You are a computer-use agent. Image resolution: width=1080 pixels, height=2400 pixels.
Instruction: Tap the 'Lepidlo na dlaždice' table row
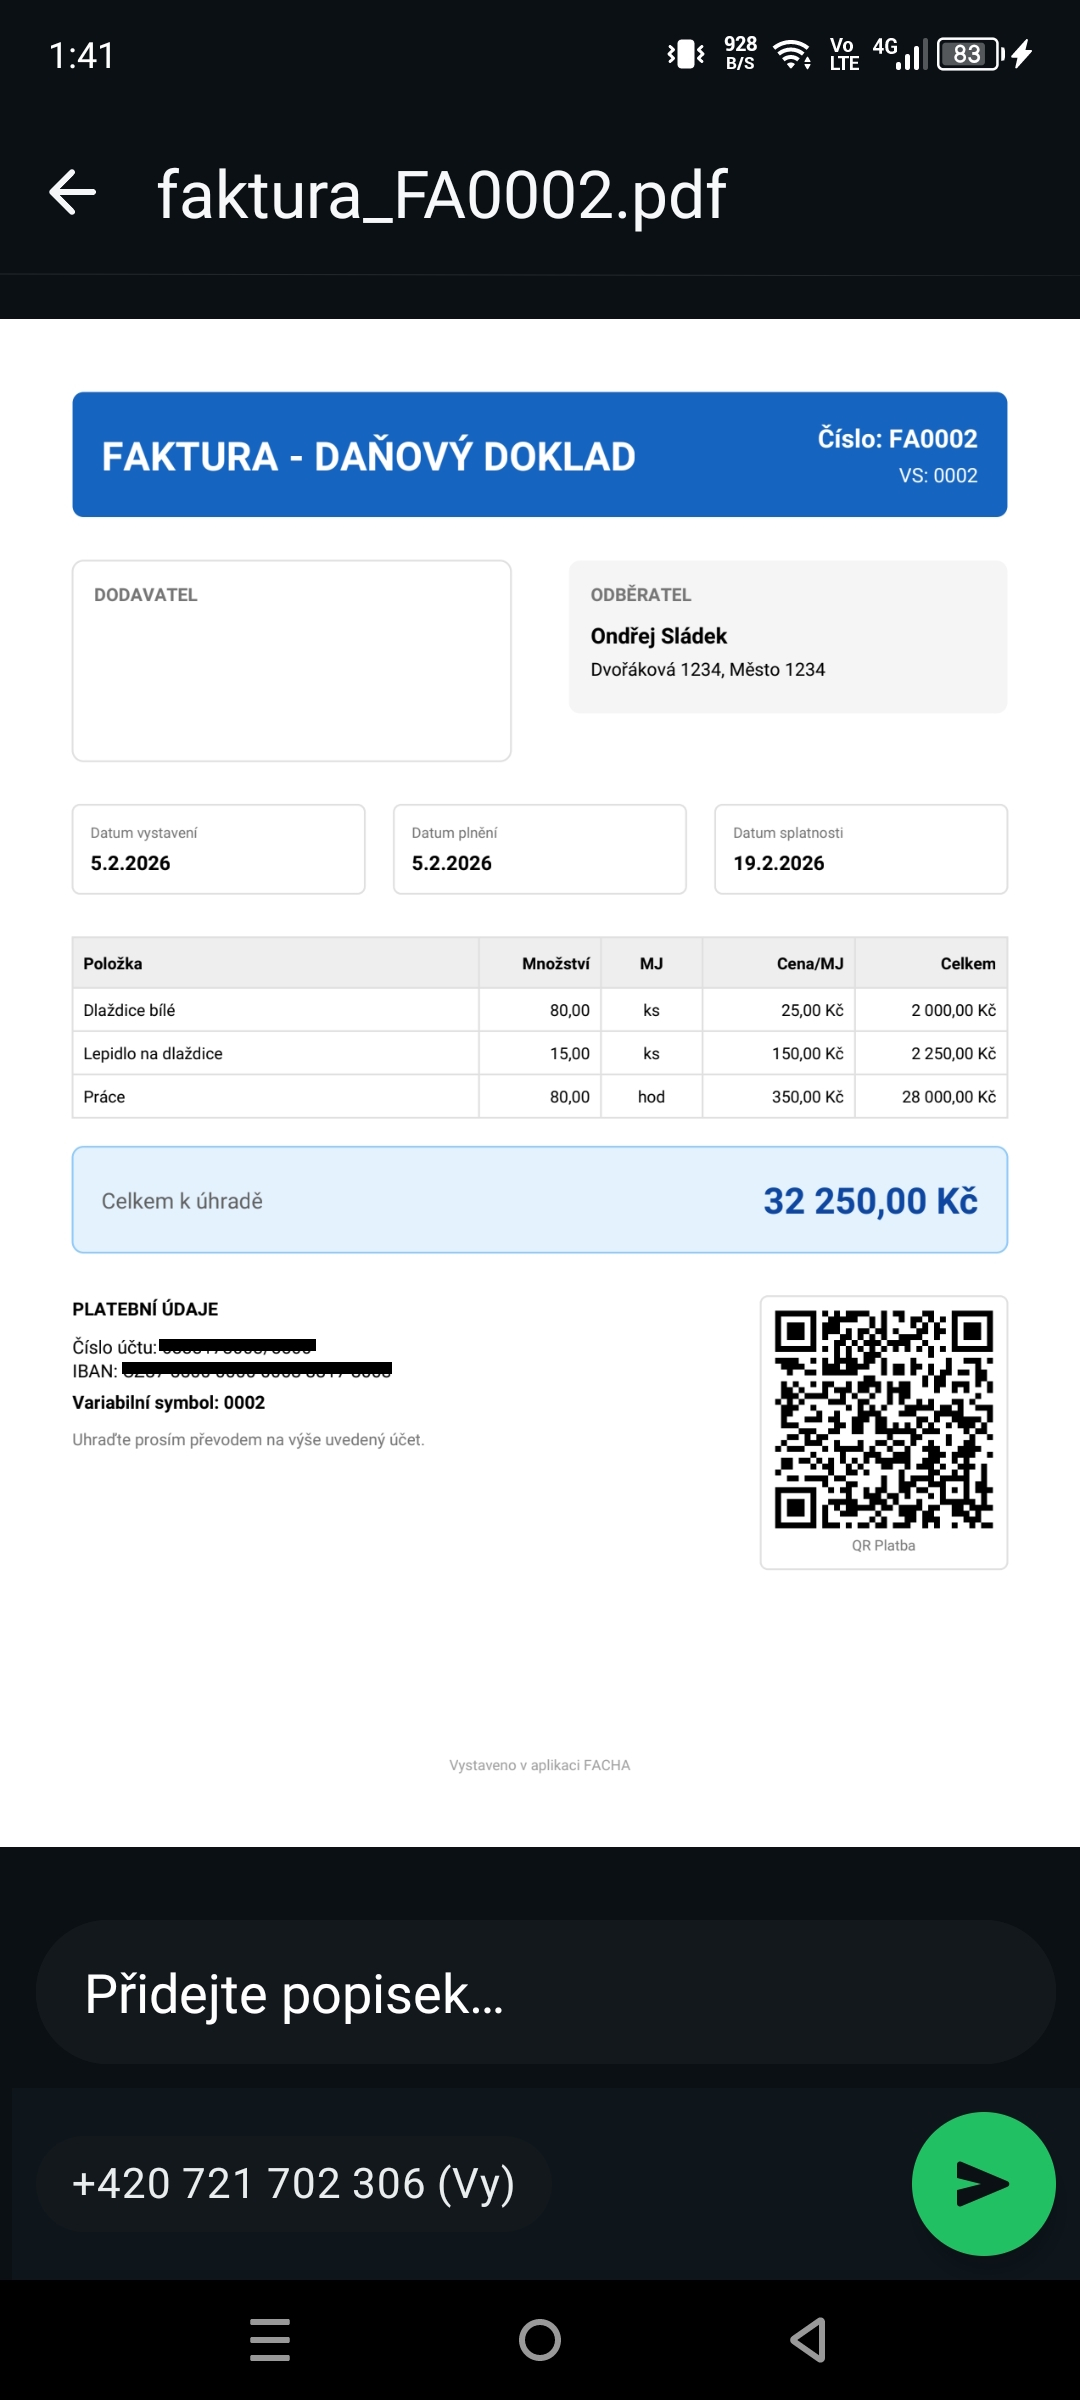click(x=540, y=1053)
